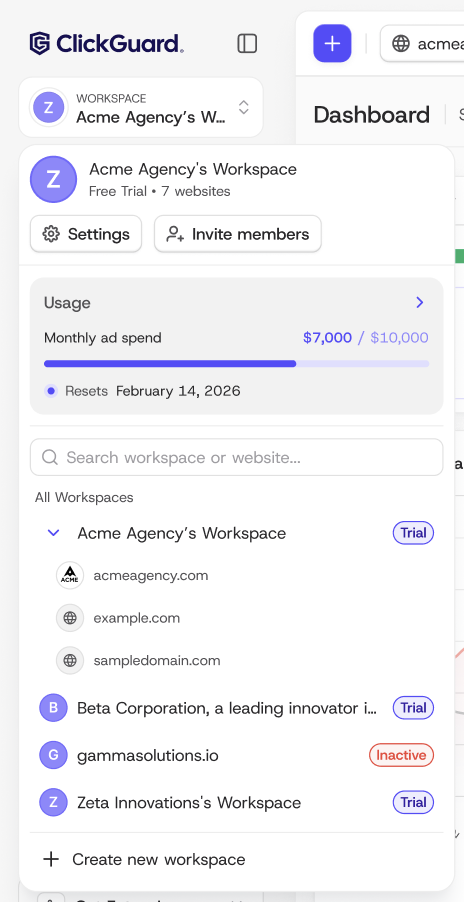Viewport: 464px width, 902px height.
Task: Click the globe icon next to example.com
Action: click(x=70, y=618)
